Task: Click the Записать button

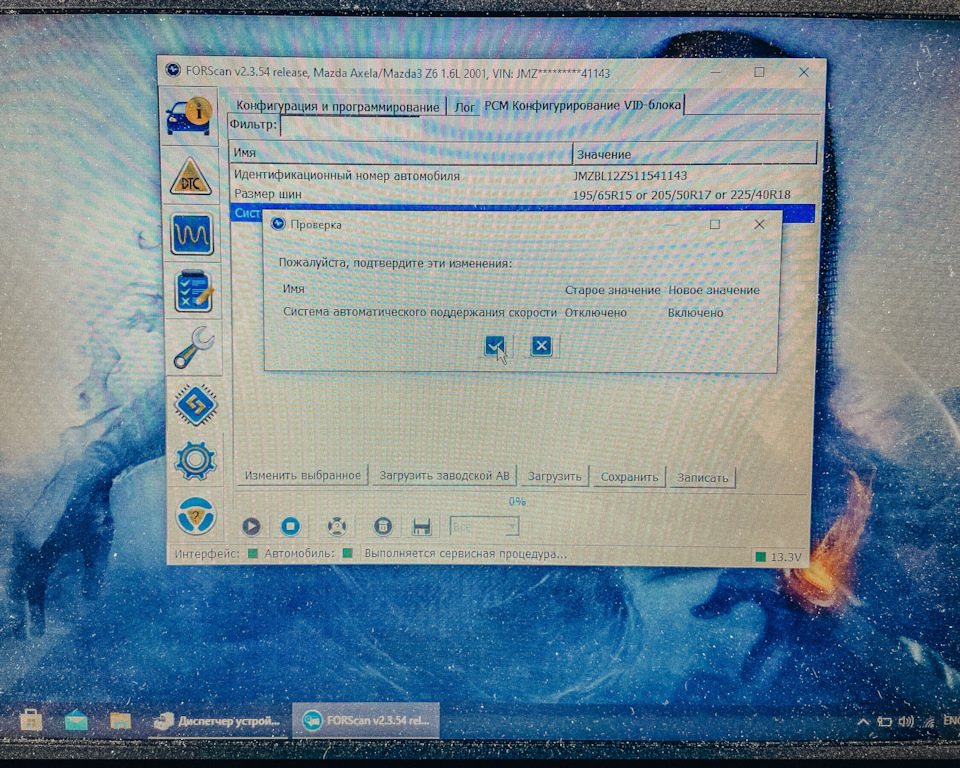Action: click(702, 477)
